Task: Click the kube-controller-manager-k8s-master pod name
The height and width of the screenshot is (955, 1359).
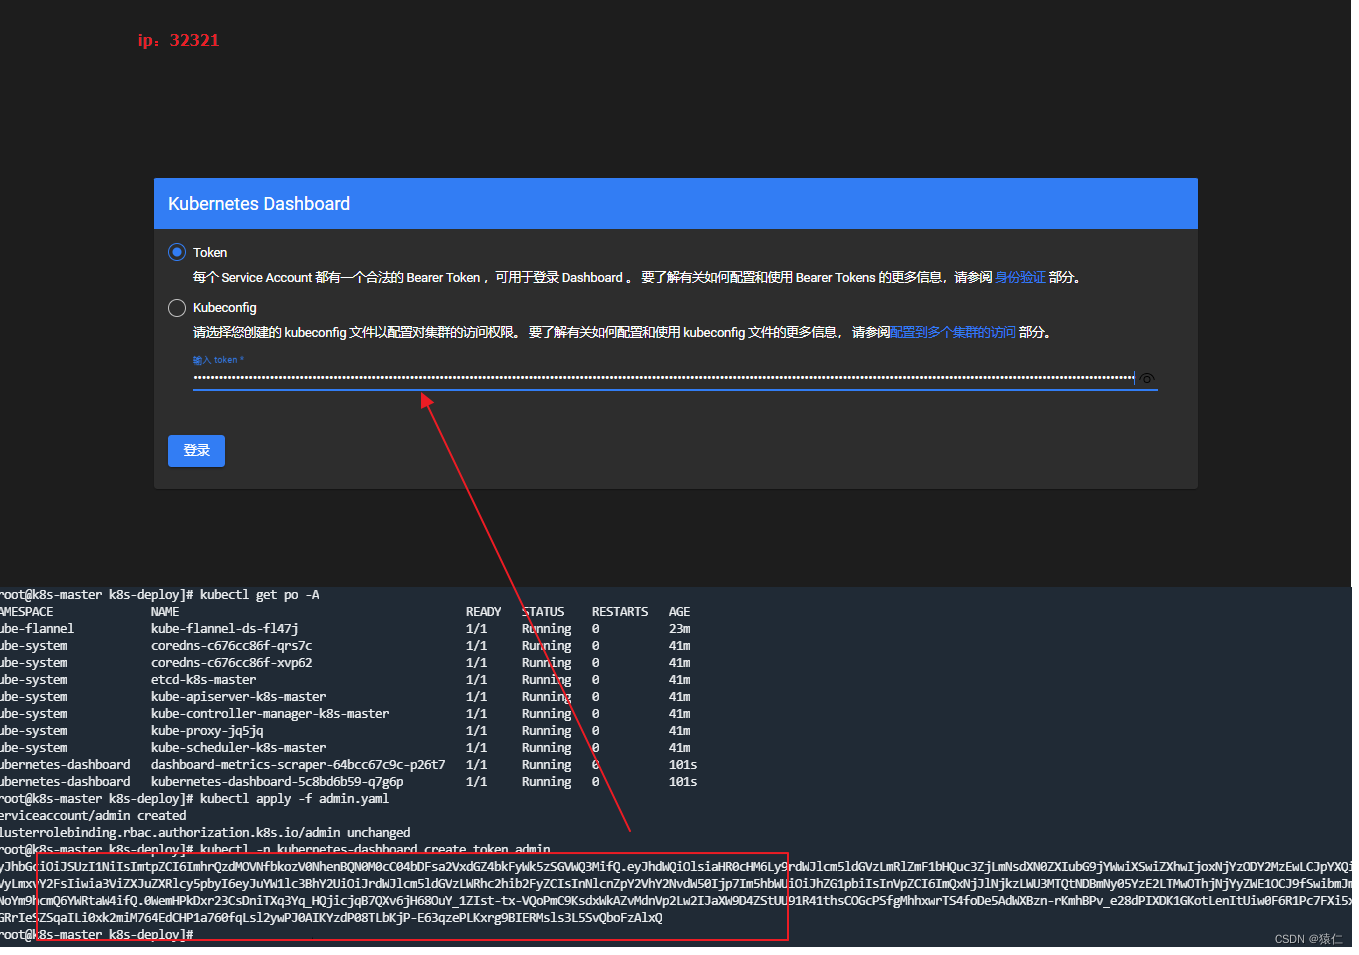Action: pos(270,714)
